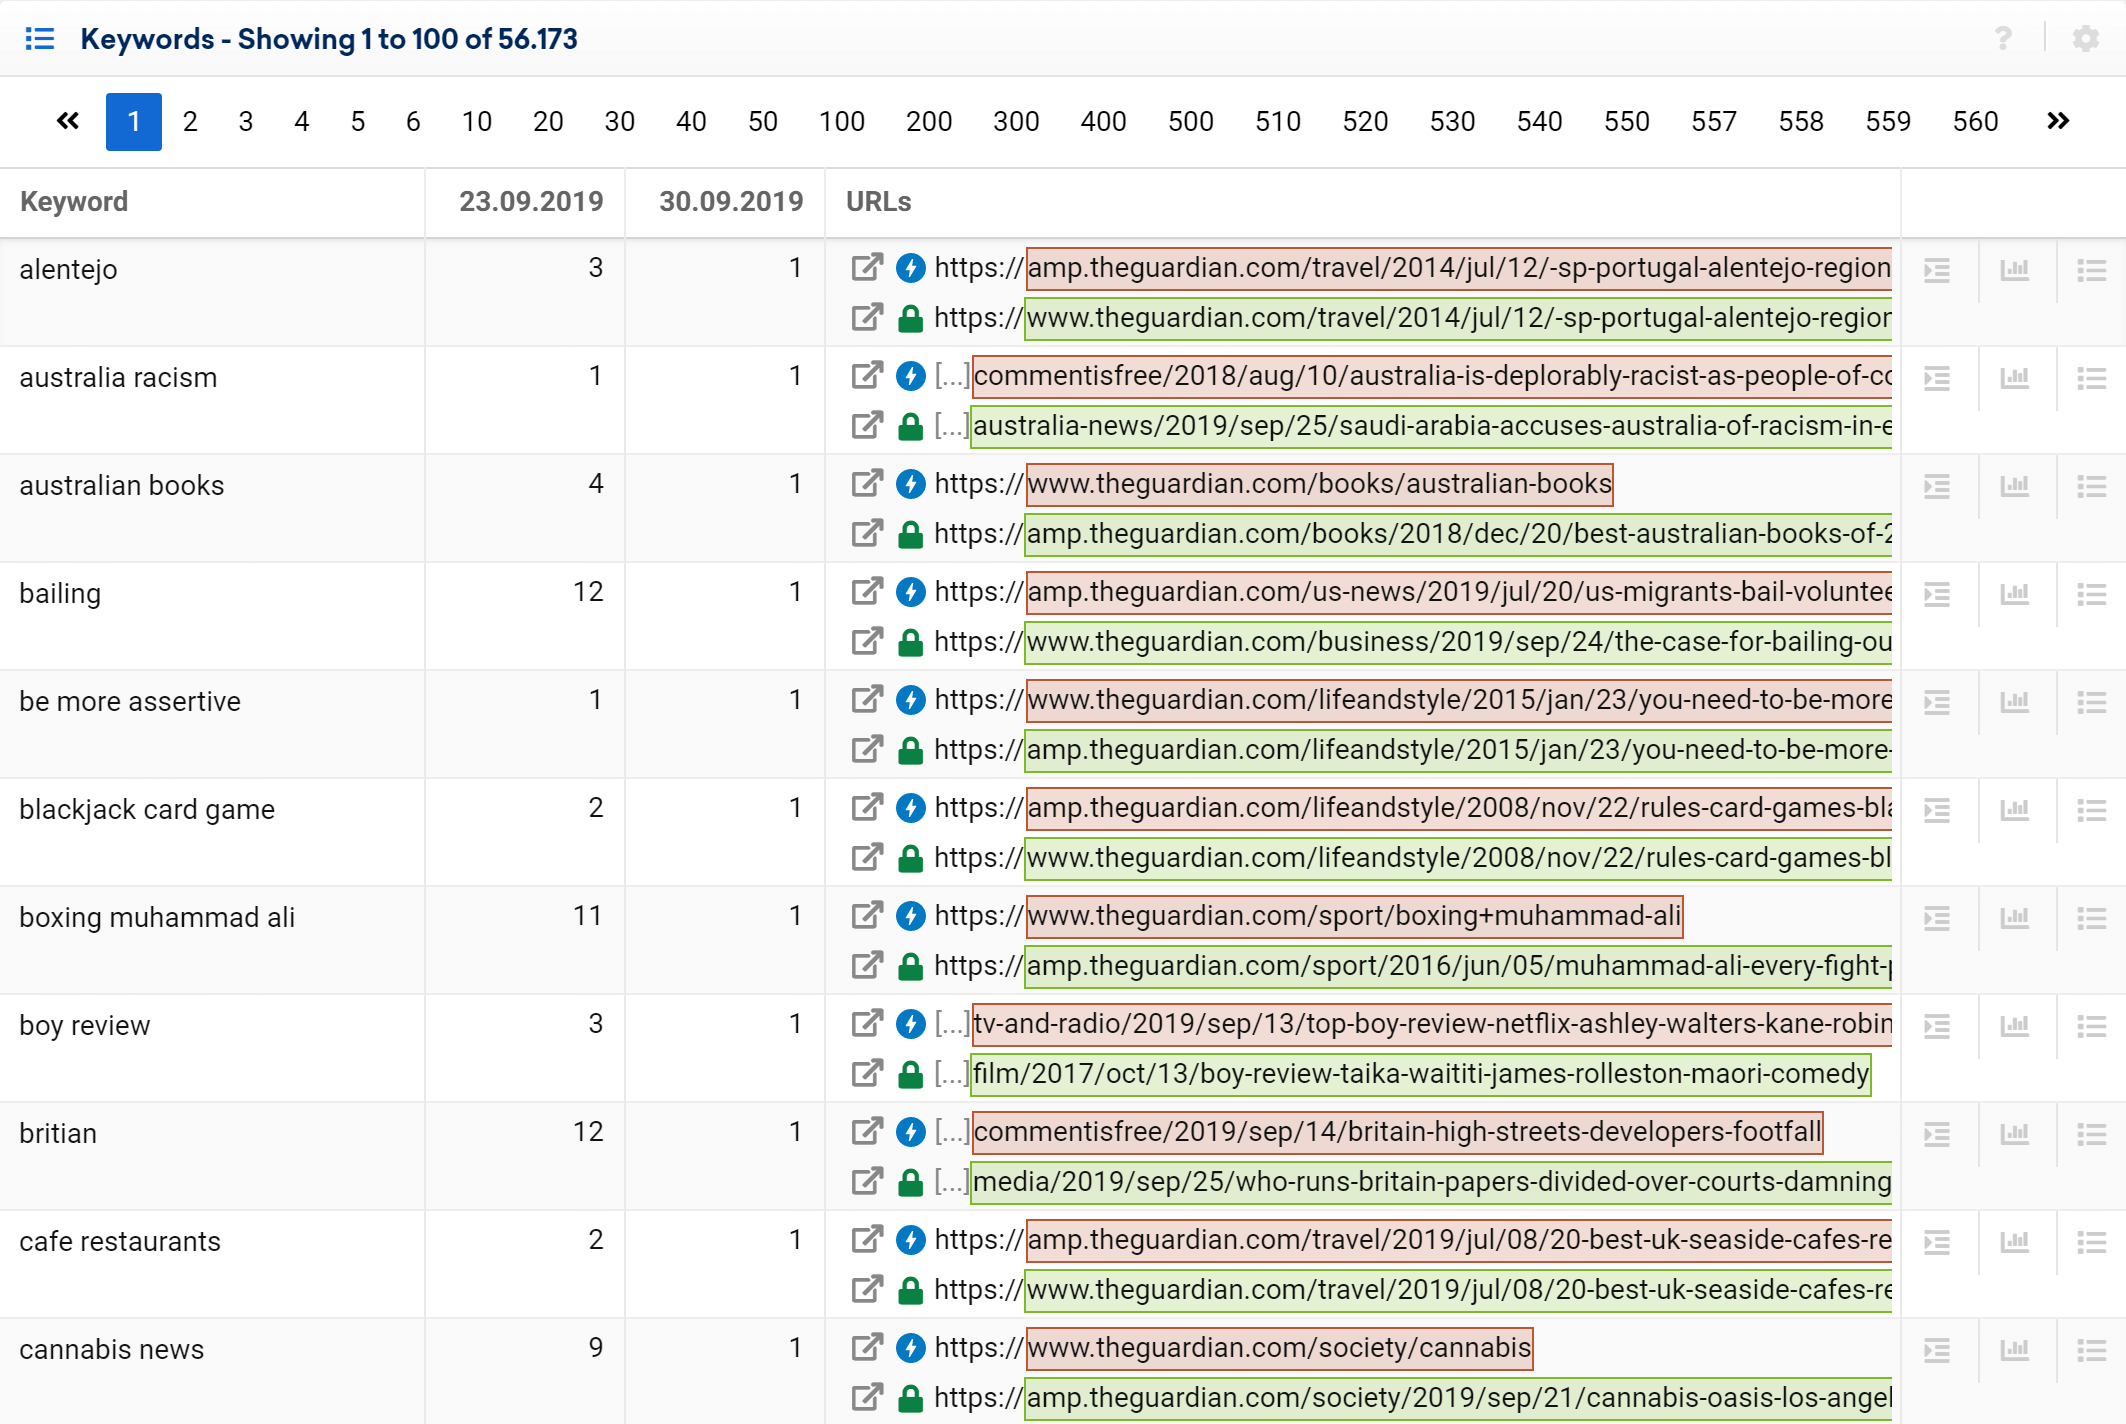Click AMP lightning icon in australia racism row
This screenshot has width=2126, height=1424.
tap(910, 376)
